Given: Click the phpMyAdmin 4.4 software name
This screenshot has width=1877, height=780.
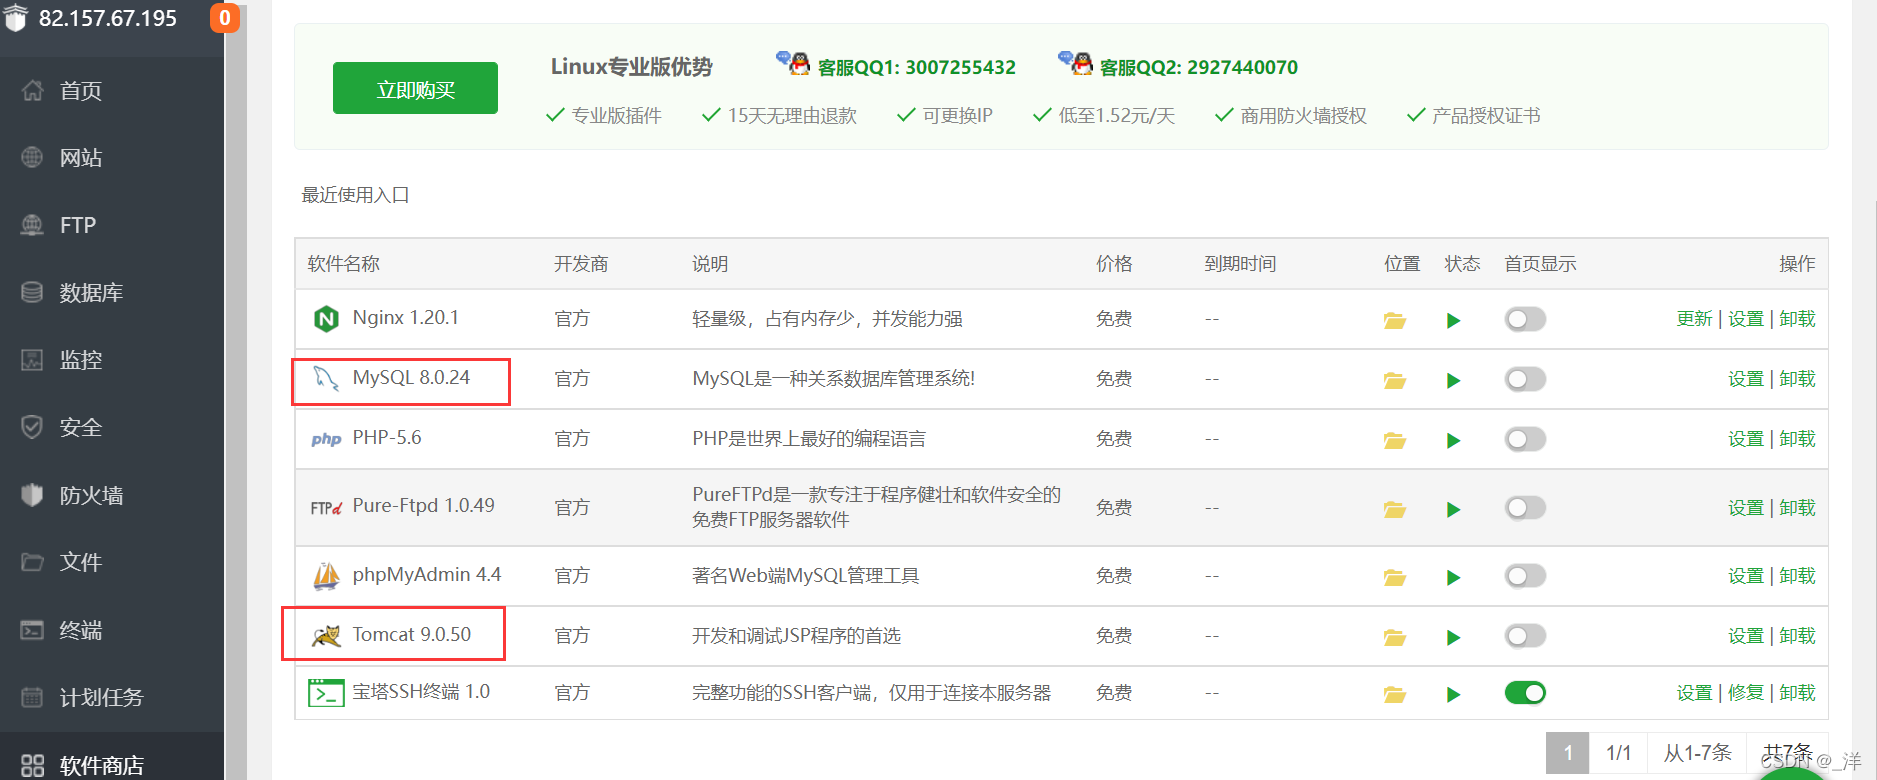Looking at the screenshot, I should (427, 575).
